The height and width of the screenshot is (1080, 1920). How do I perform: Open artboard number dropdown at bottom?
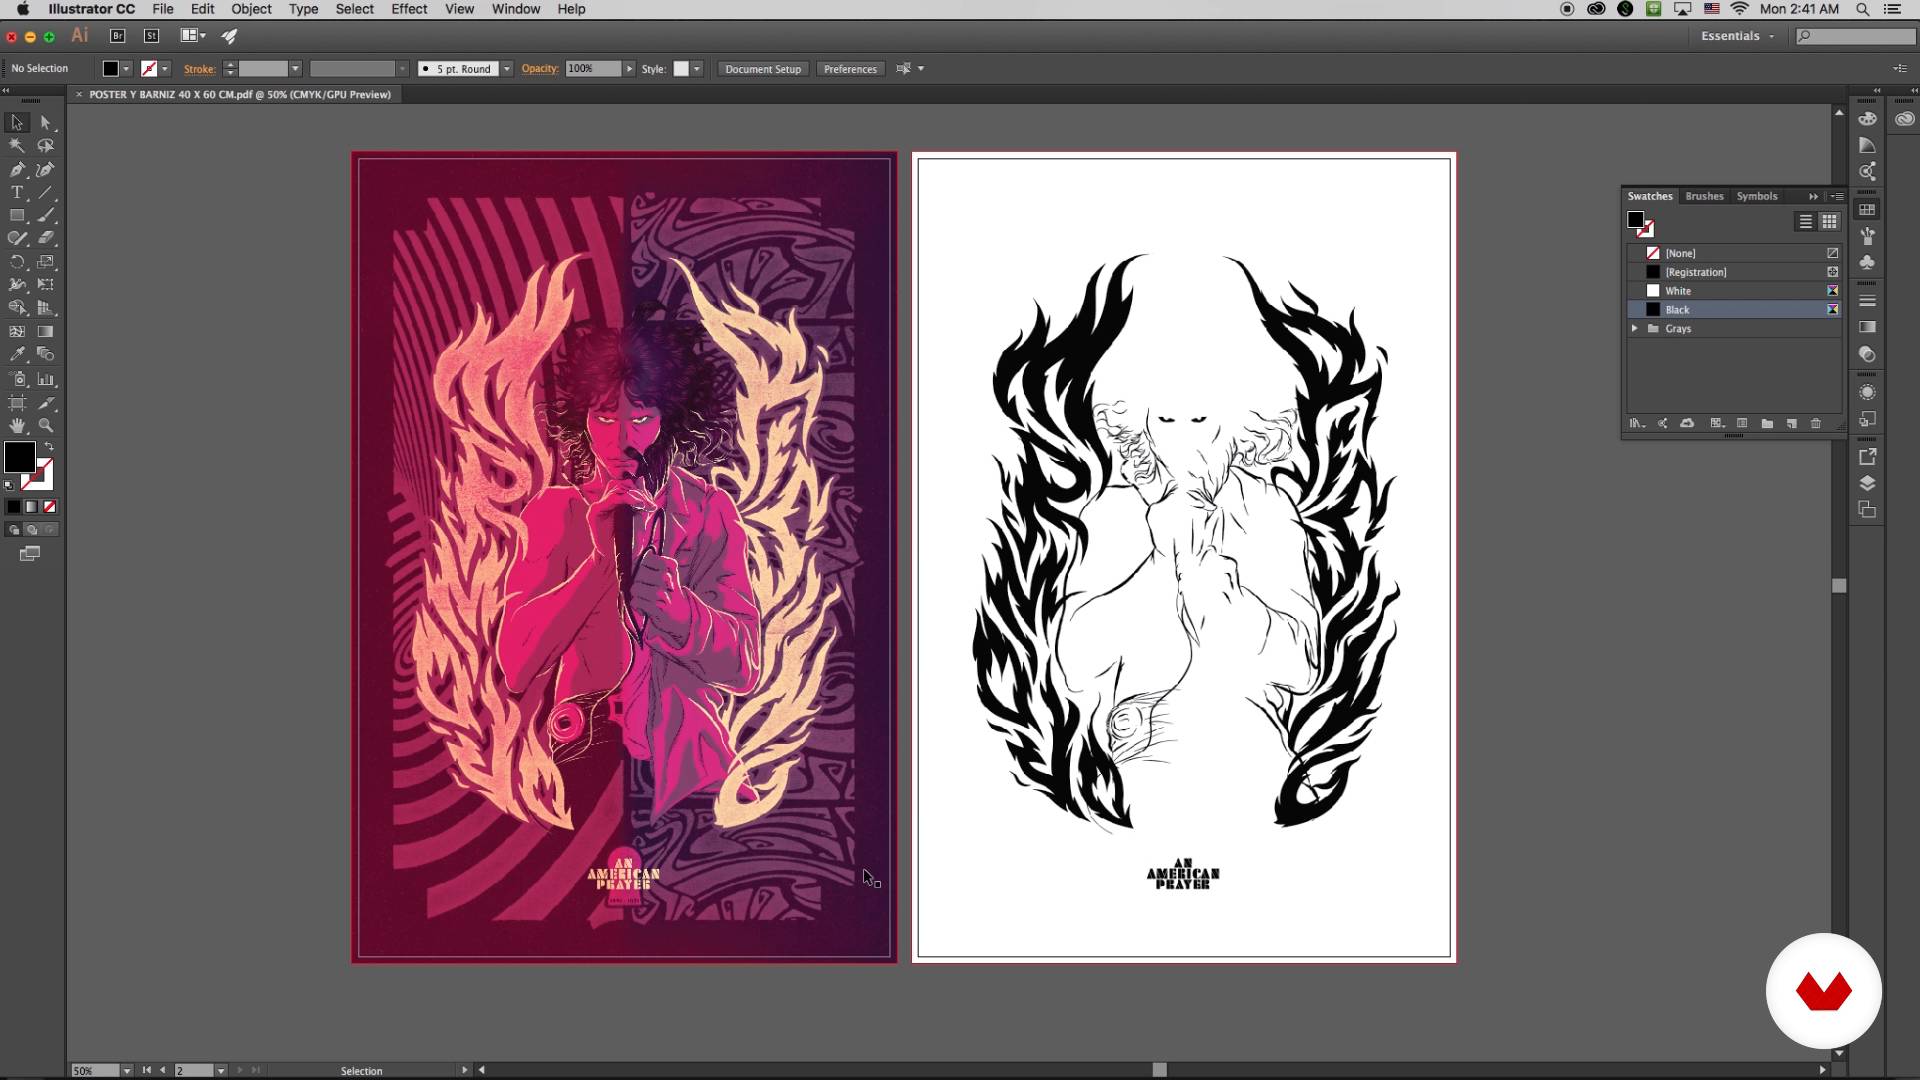(221, 1070)
